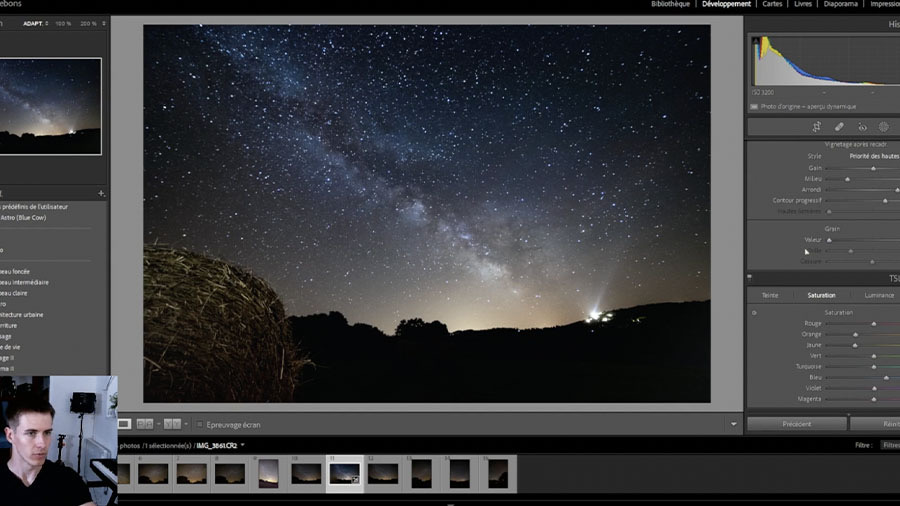Viewport: 900px width, 506px height.
Task: Open the navigator zoom level arrows
Action: point(104,24)
